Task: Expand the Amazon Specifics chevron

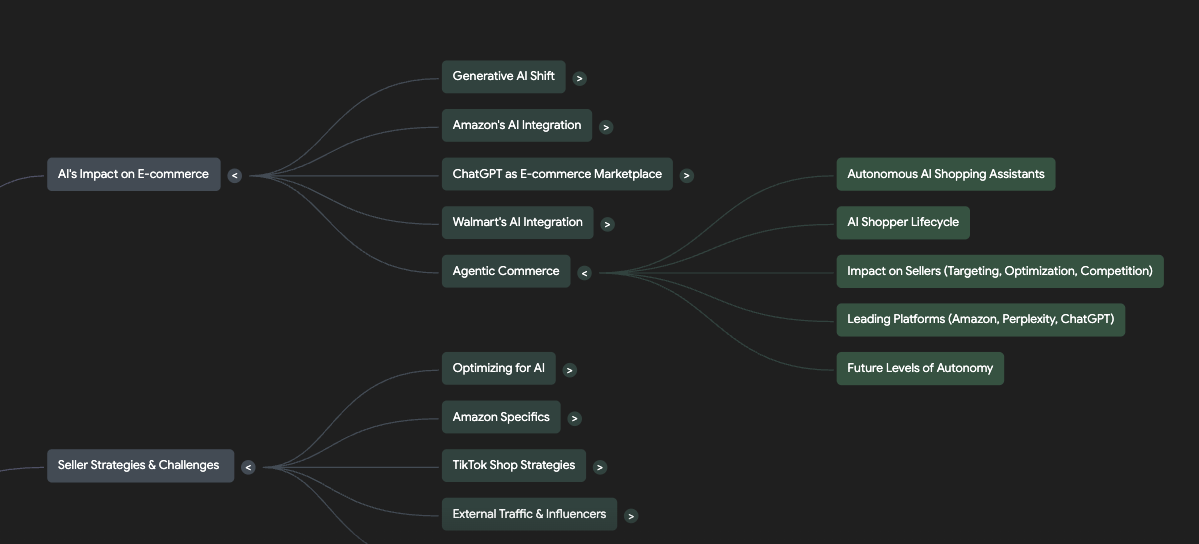Action: [574, 419]
